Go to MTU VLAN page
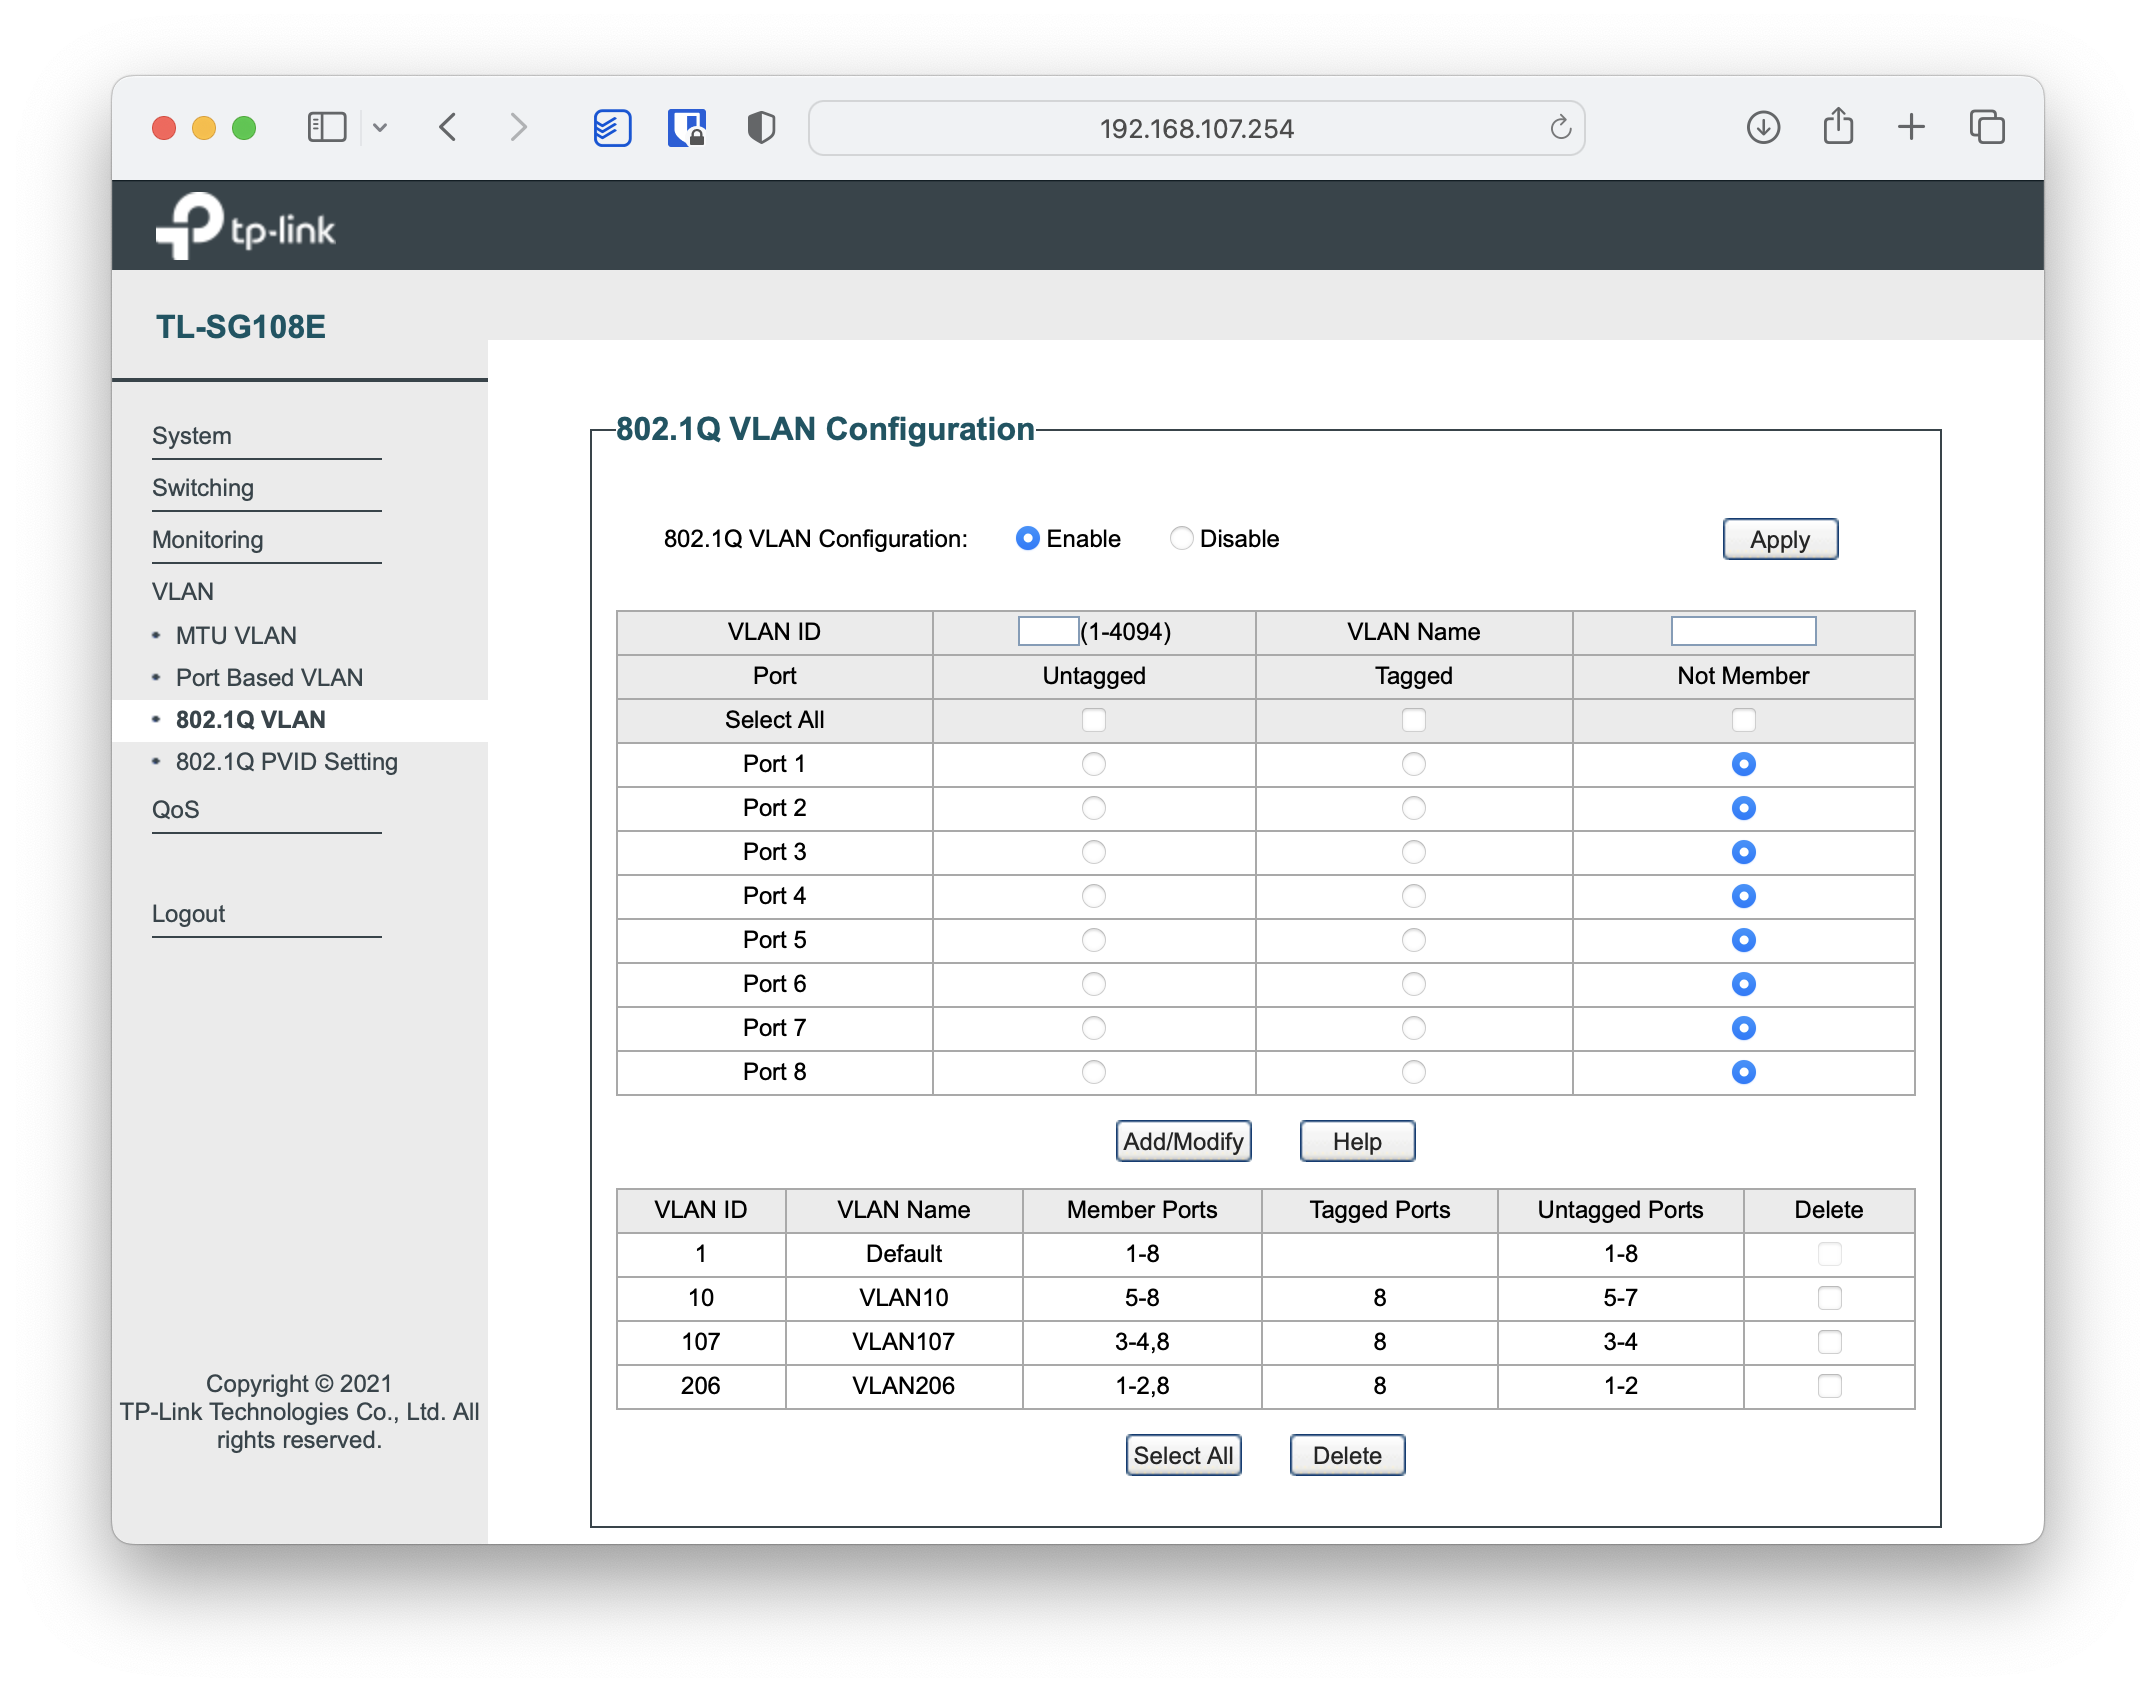2156x1692 pixels. (x=236, y=636)
